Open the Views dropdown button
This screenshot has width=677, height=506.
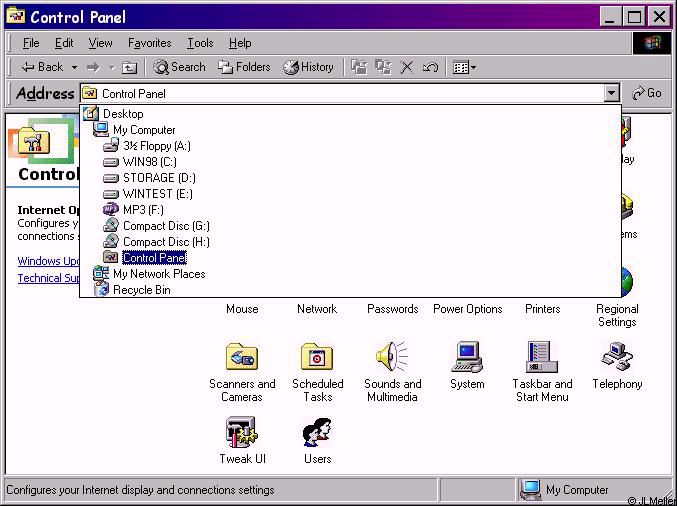tap(464, 67)
